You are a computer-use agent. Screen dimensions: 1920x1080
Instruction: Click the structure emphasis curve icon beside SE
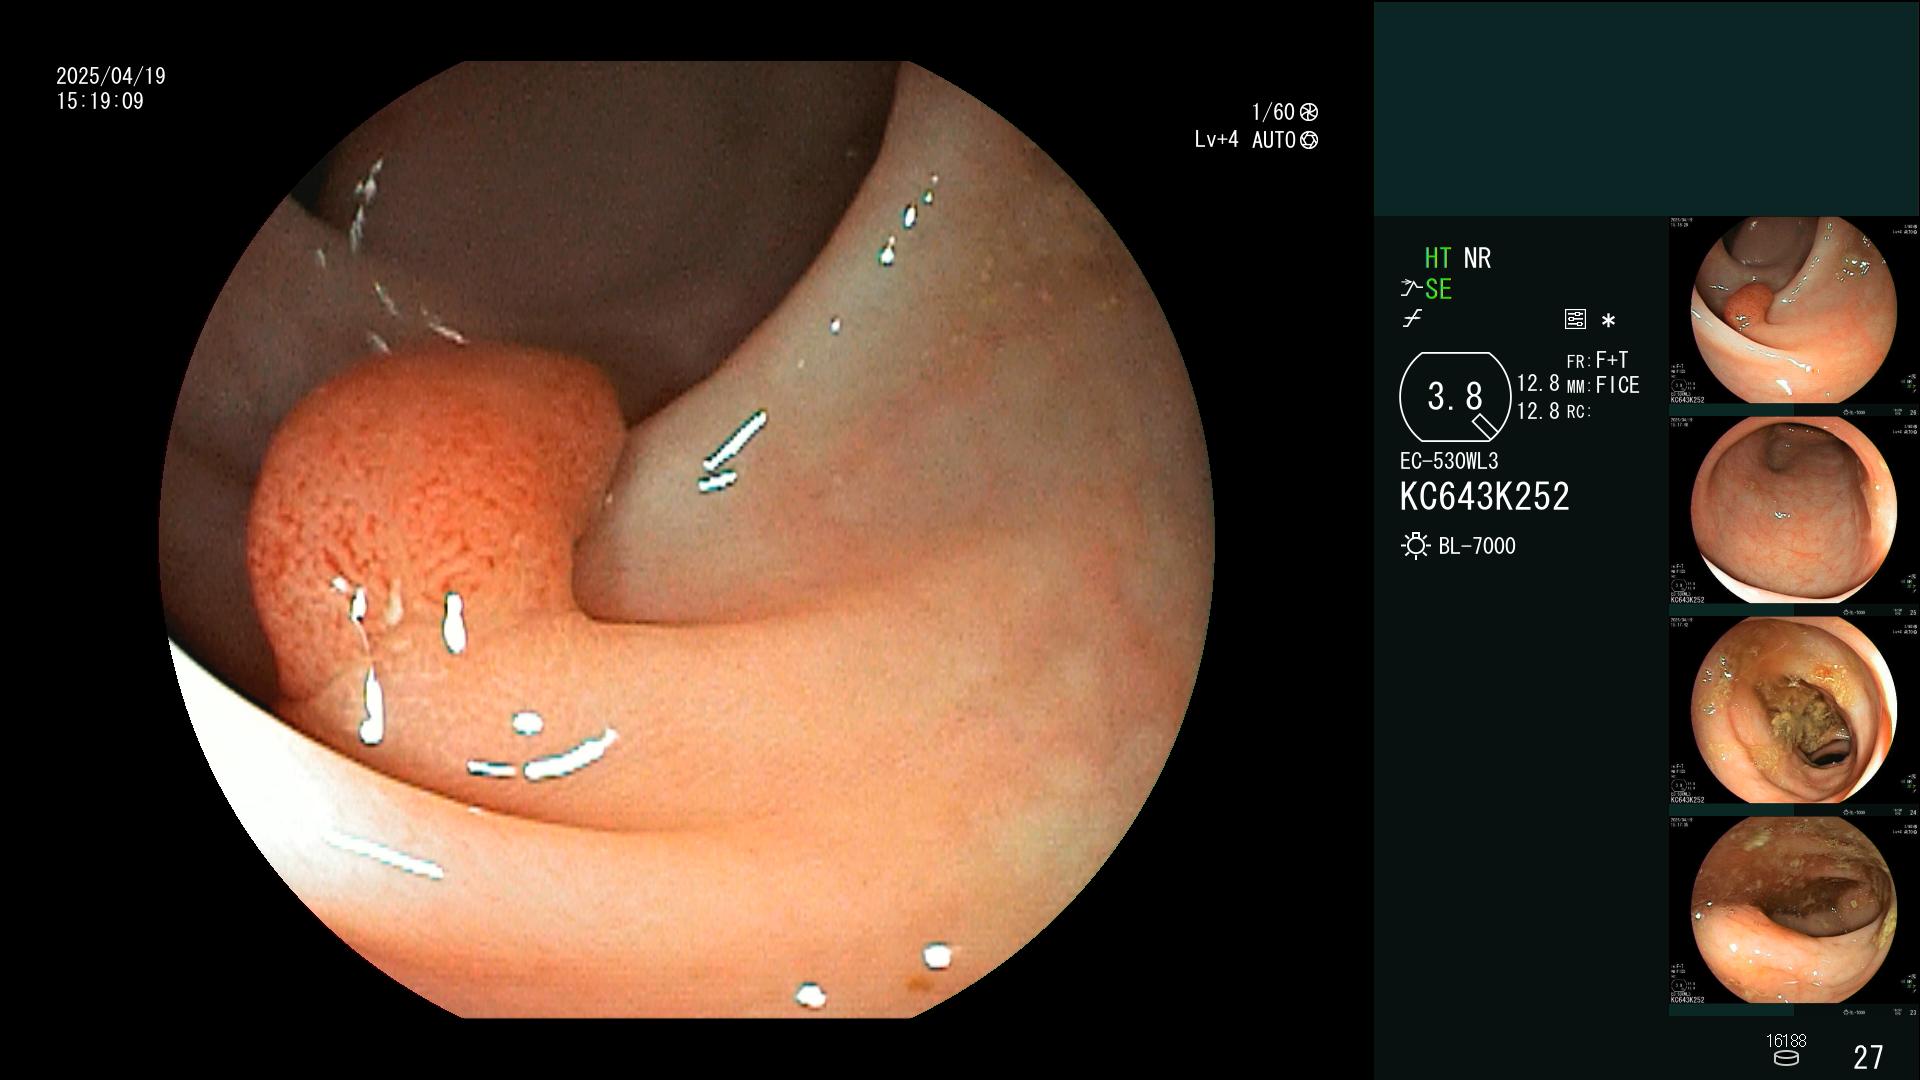click(1411, 289)
